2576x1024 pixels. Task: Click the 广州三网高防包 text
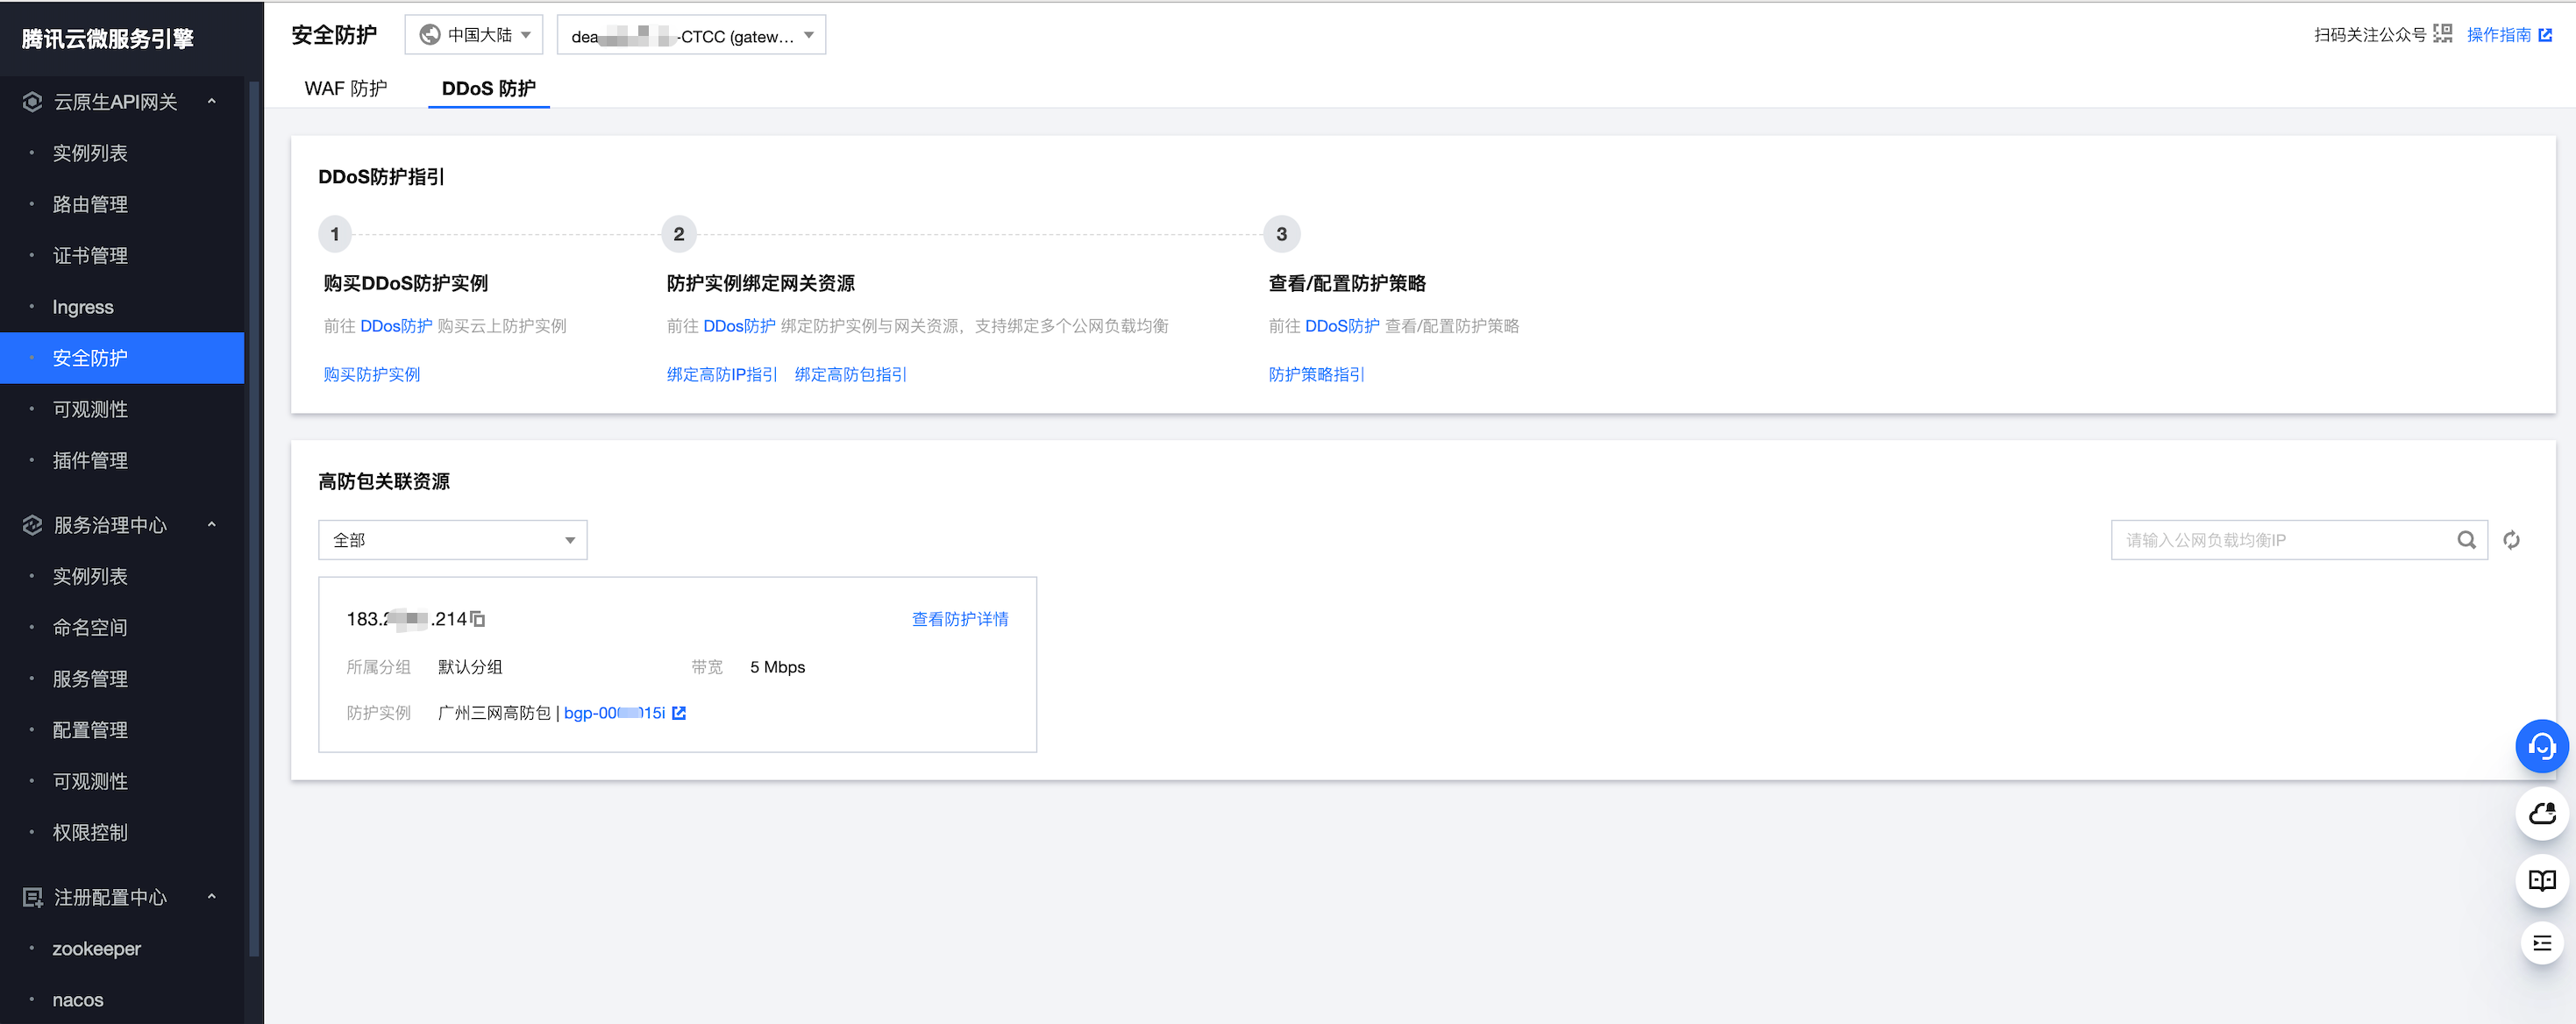494,713
